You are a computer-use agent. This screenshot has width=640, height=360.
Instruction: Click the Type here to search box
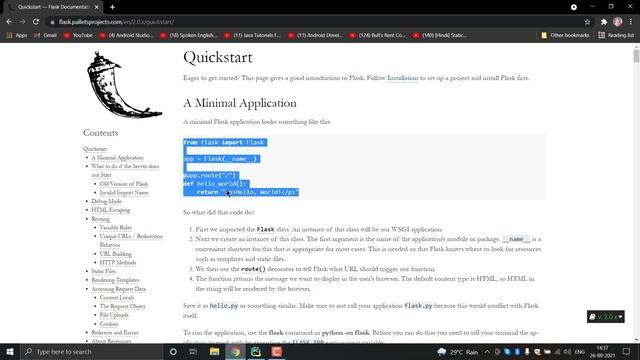click(91, 352)
